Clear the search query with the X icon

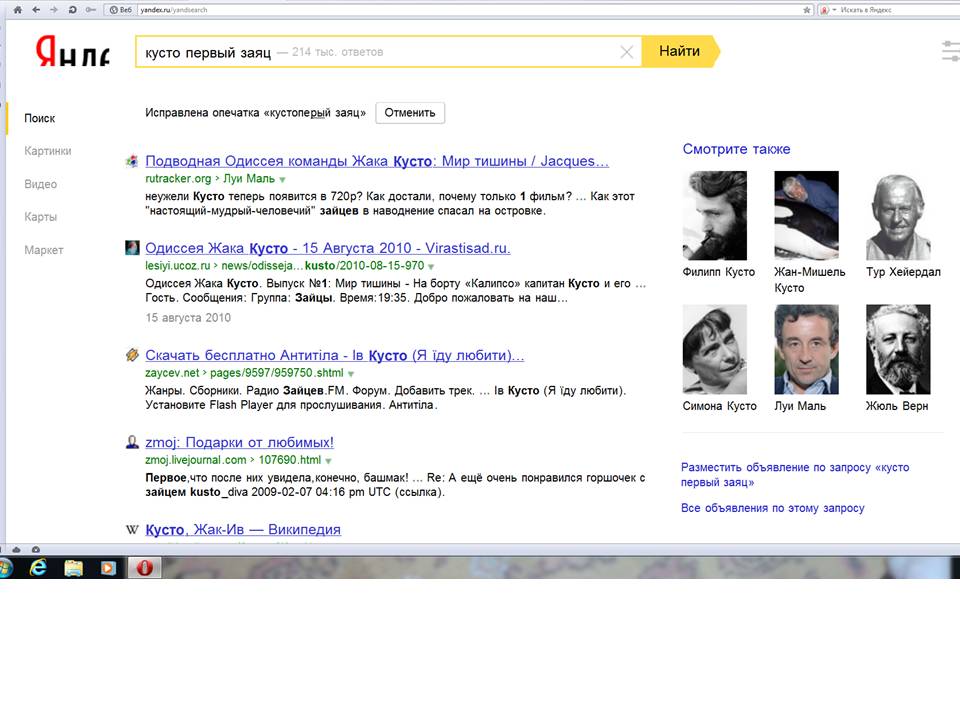tap(627, 52)
